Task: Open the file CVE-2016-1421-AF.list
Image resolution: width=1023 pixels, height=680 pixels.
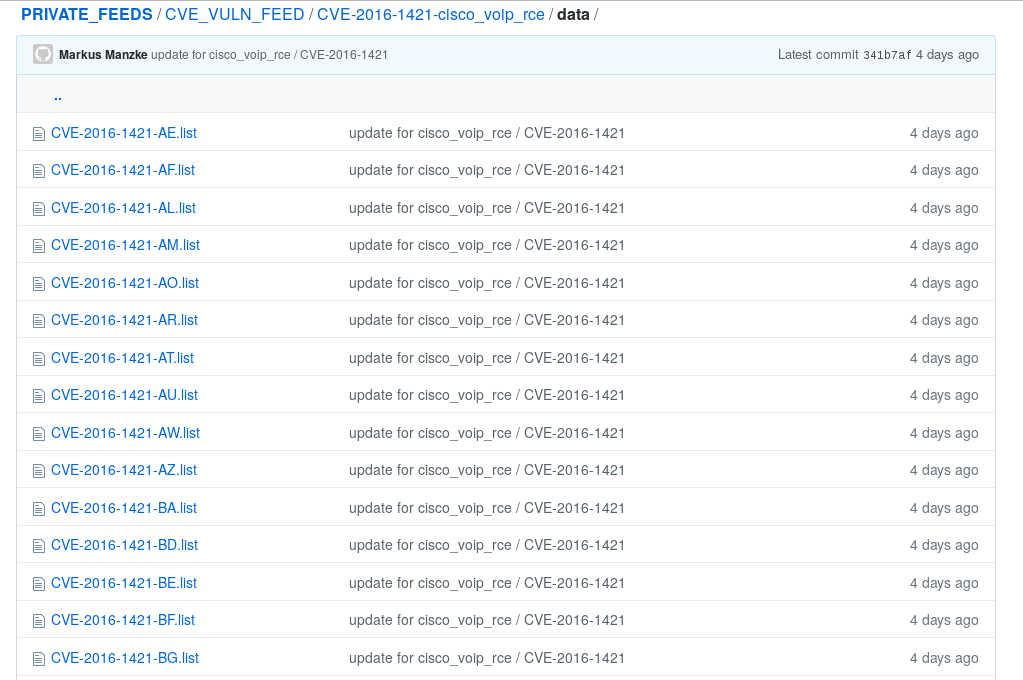Action: [x=123, y=170]
